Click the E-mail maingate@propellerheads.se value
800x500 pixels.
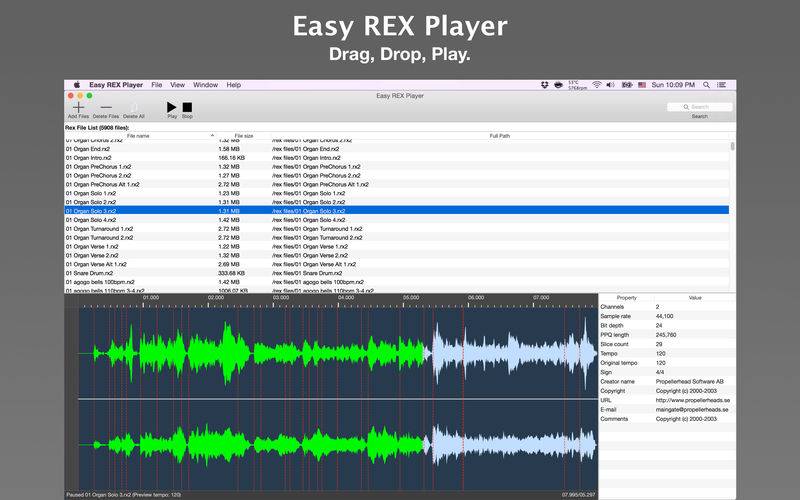(692, 410)
